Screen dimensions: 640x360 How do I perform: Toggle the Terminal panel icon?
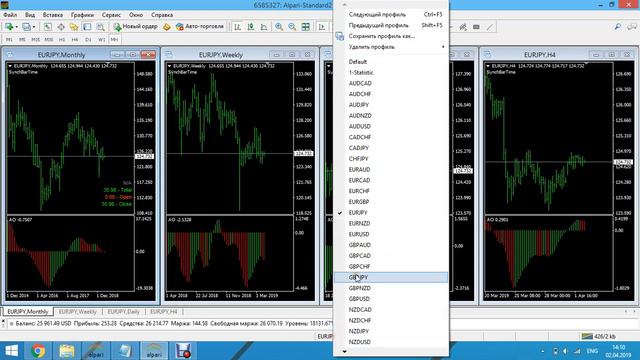pyautogui.click(x=87, y=27)
